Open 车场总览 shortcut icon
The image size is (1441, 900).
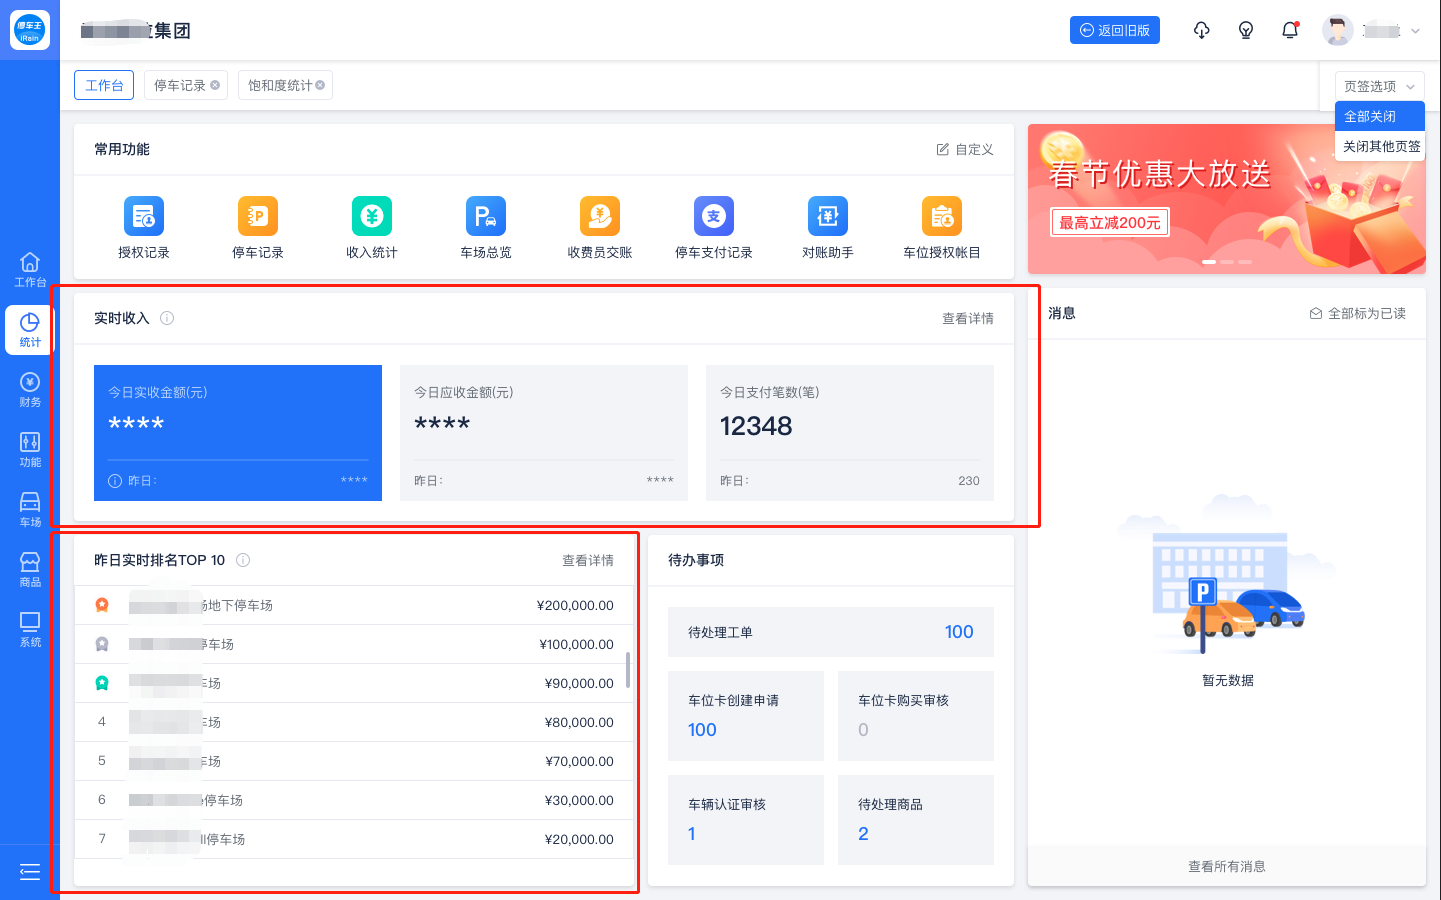click(x=486, y=216)
